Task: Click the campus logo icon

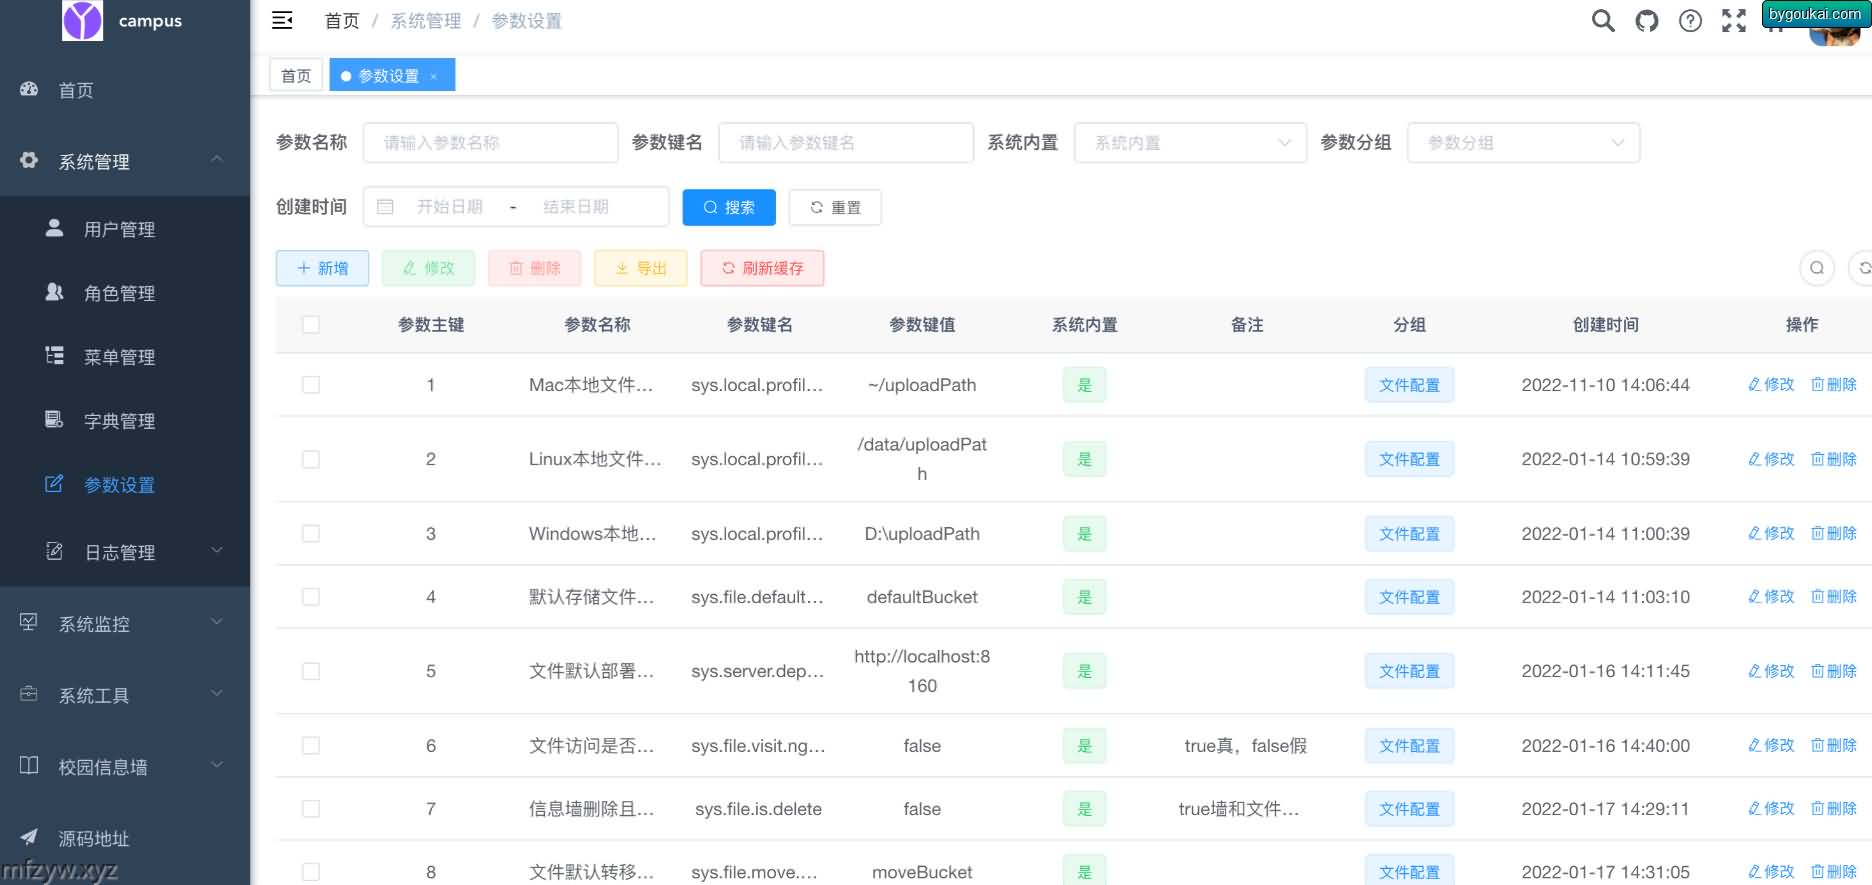Action: click(82, 21)
